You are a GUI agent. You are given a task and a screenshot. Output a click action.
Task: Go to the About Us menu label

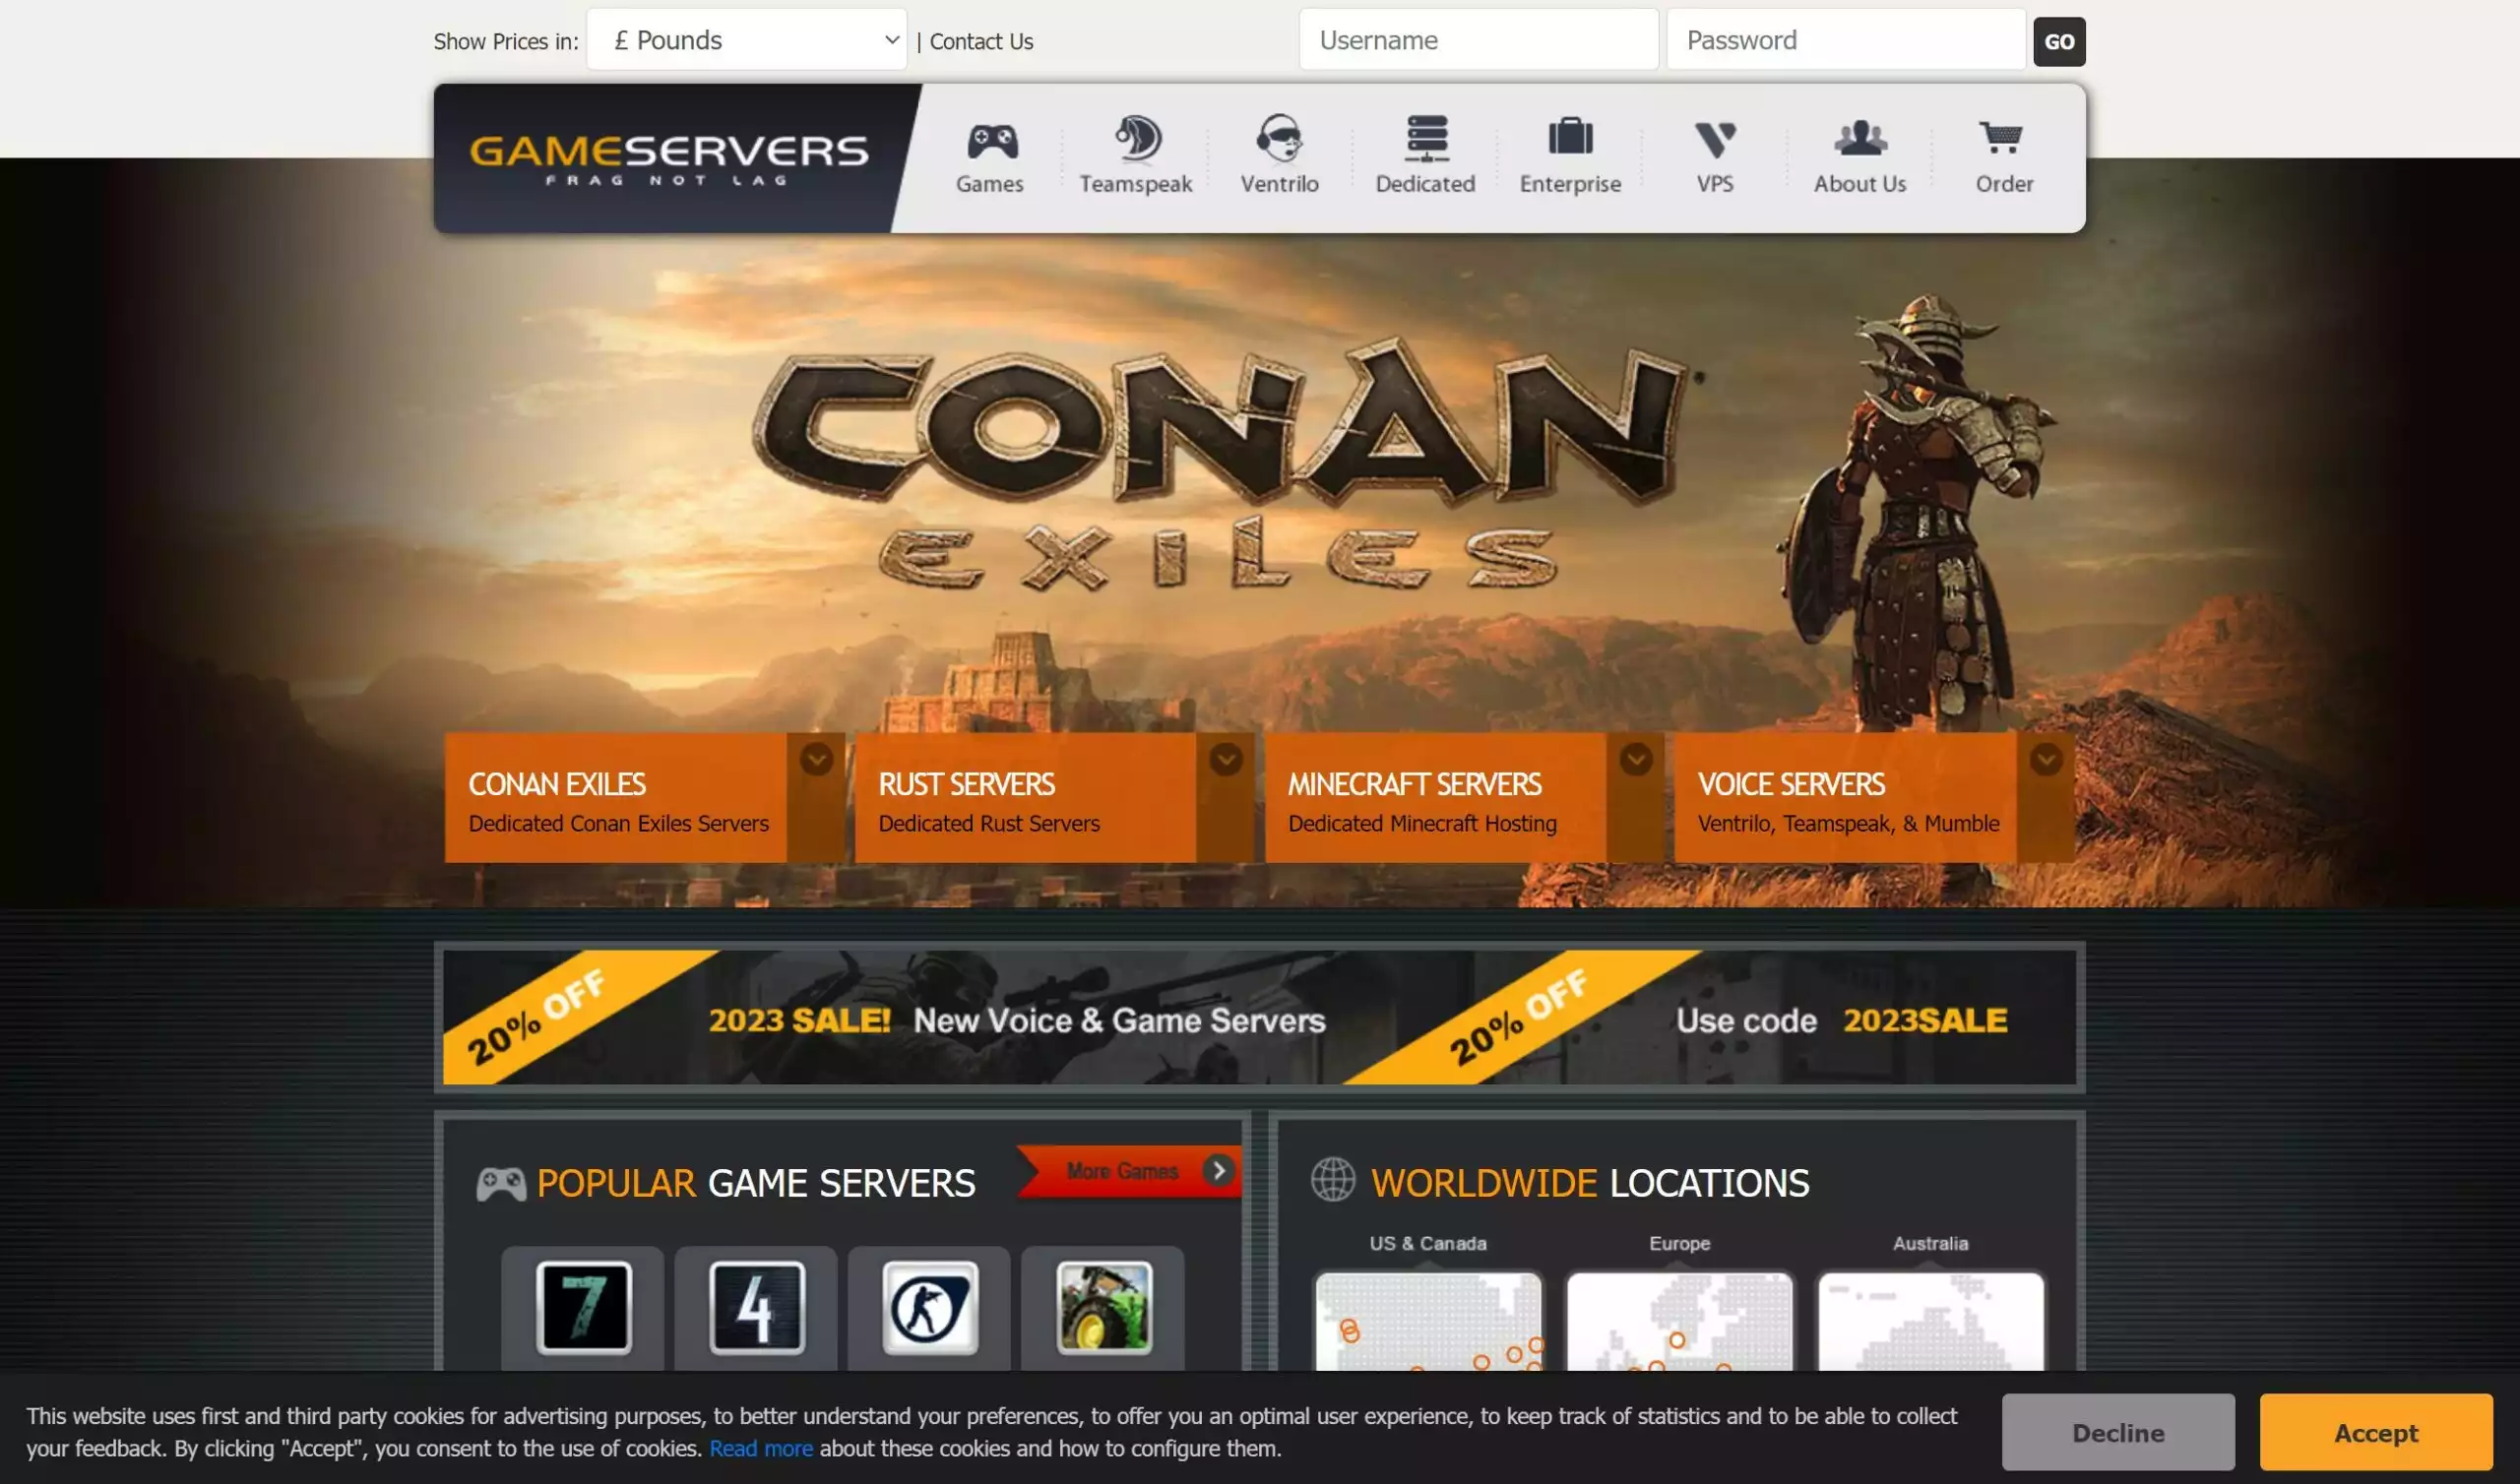coord(1860,184)
